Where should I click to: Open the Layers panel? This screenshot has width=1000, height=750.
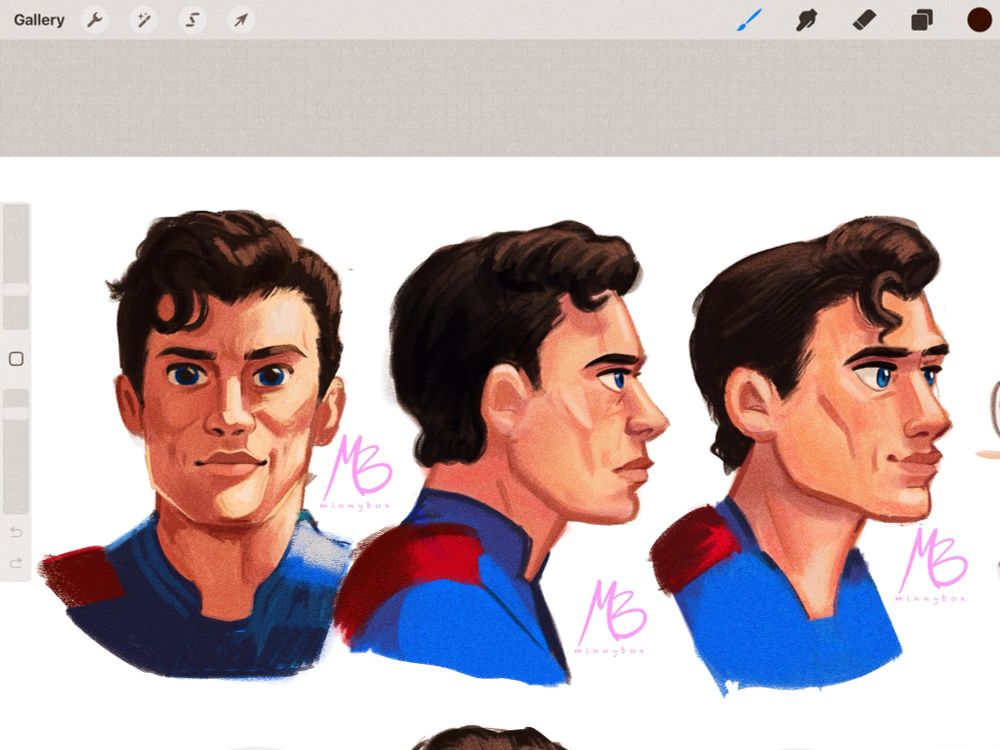922,20
